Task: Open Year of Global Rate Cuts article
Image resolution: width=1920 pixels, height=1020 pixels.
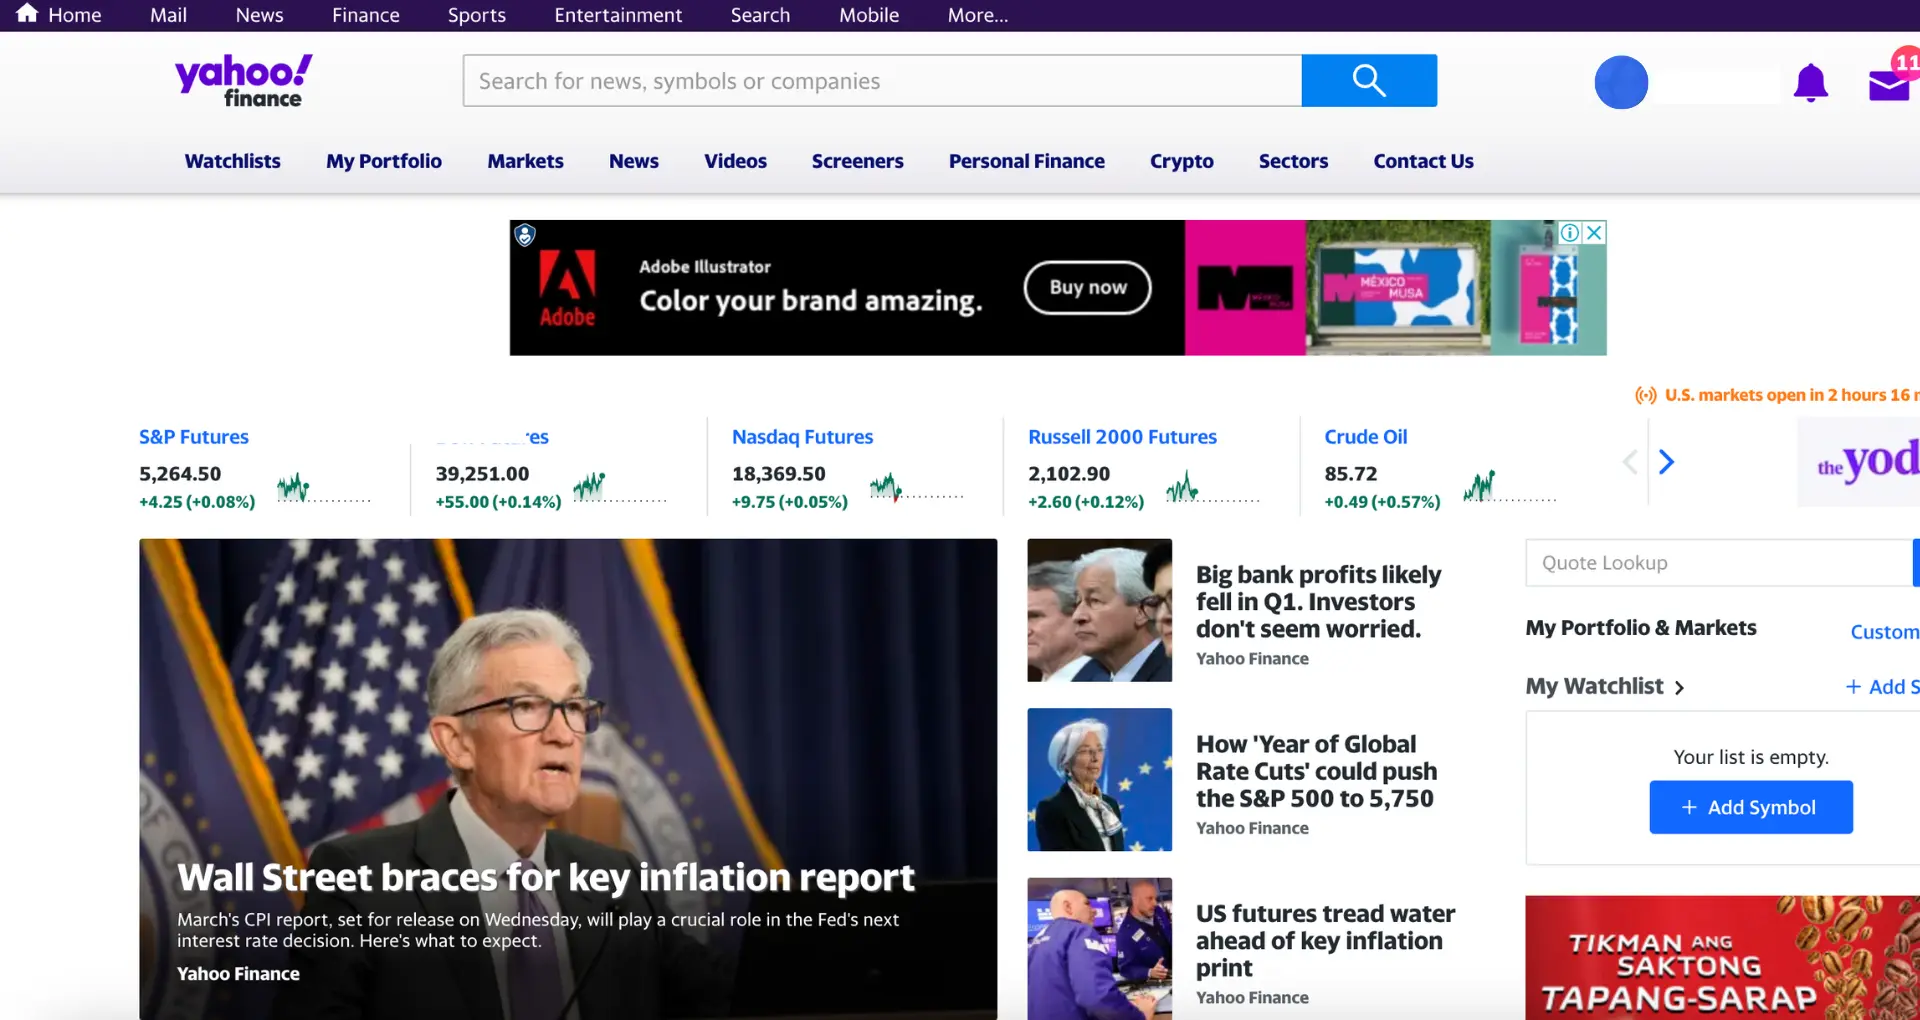Action: [1316, 771]
